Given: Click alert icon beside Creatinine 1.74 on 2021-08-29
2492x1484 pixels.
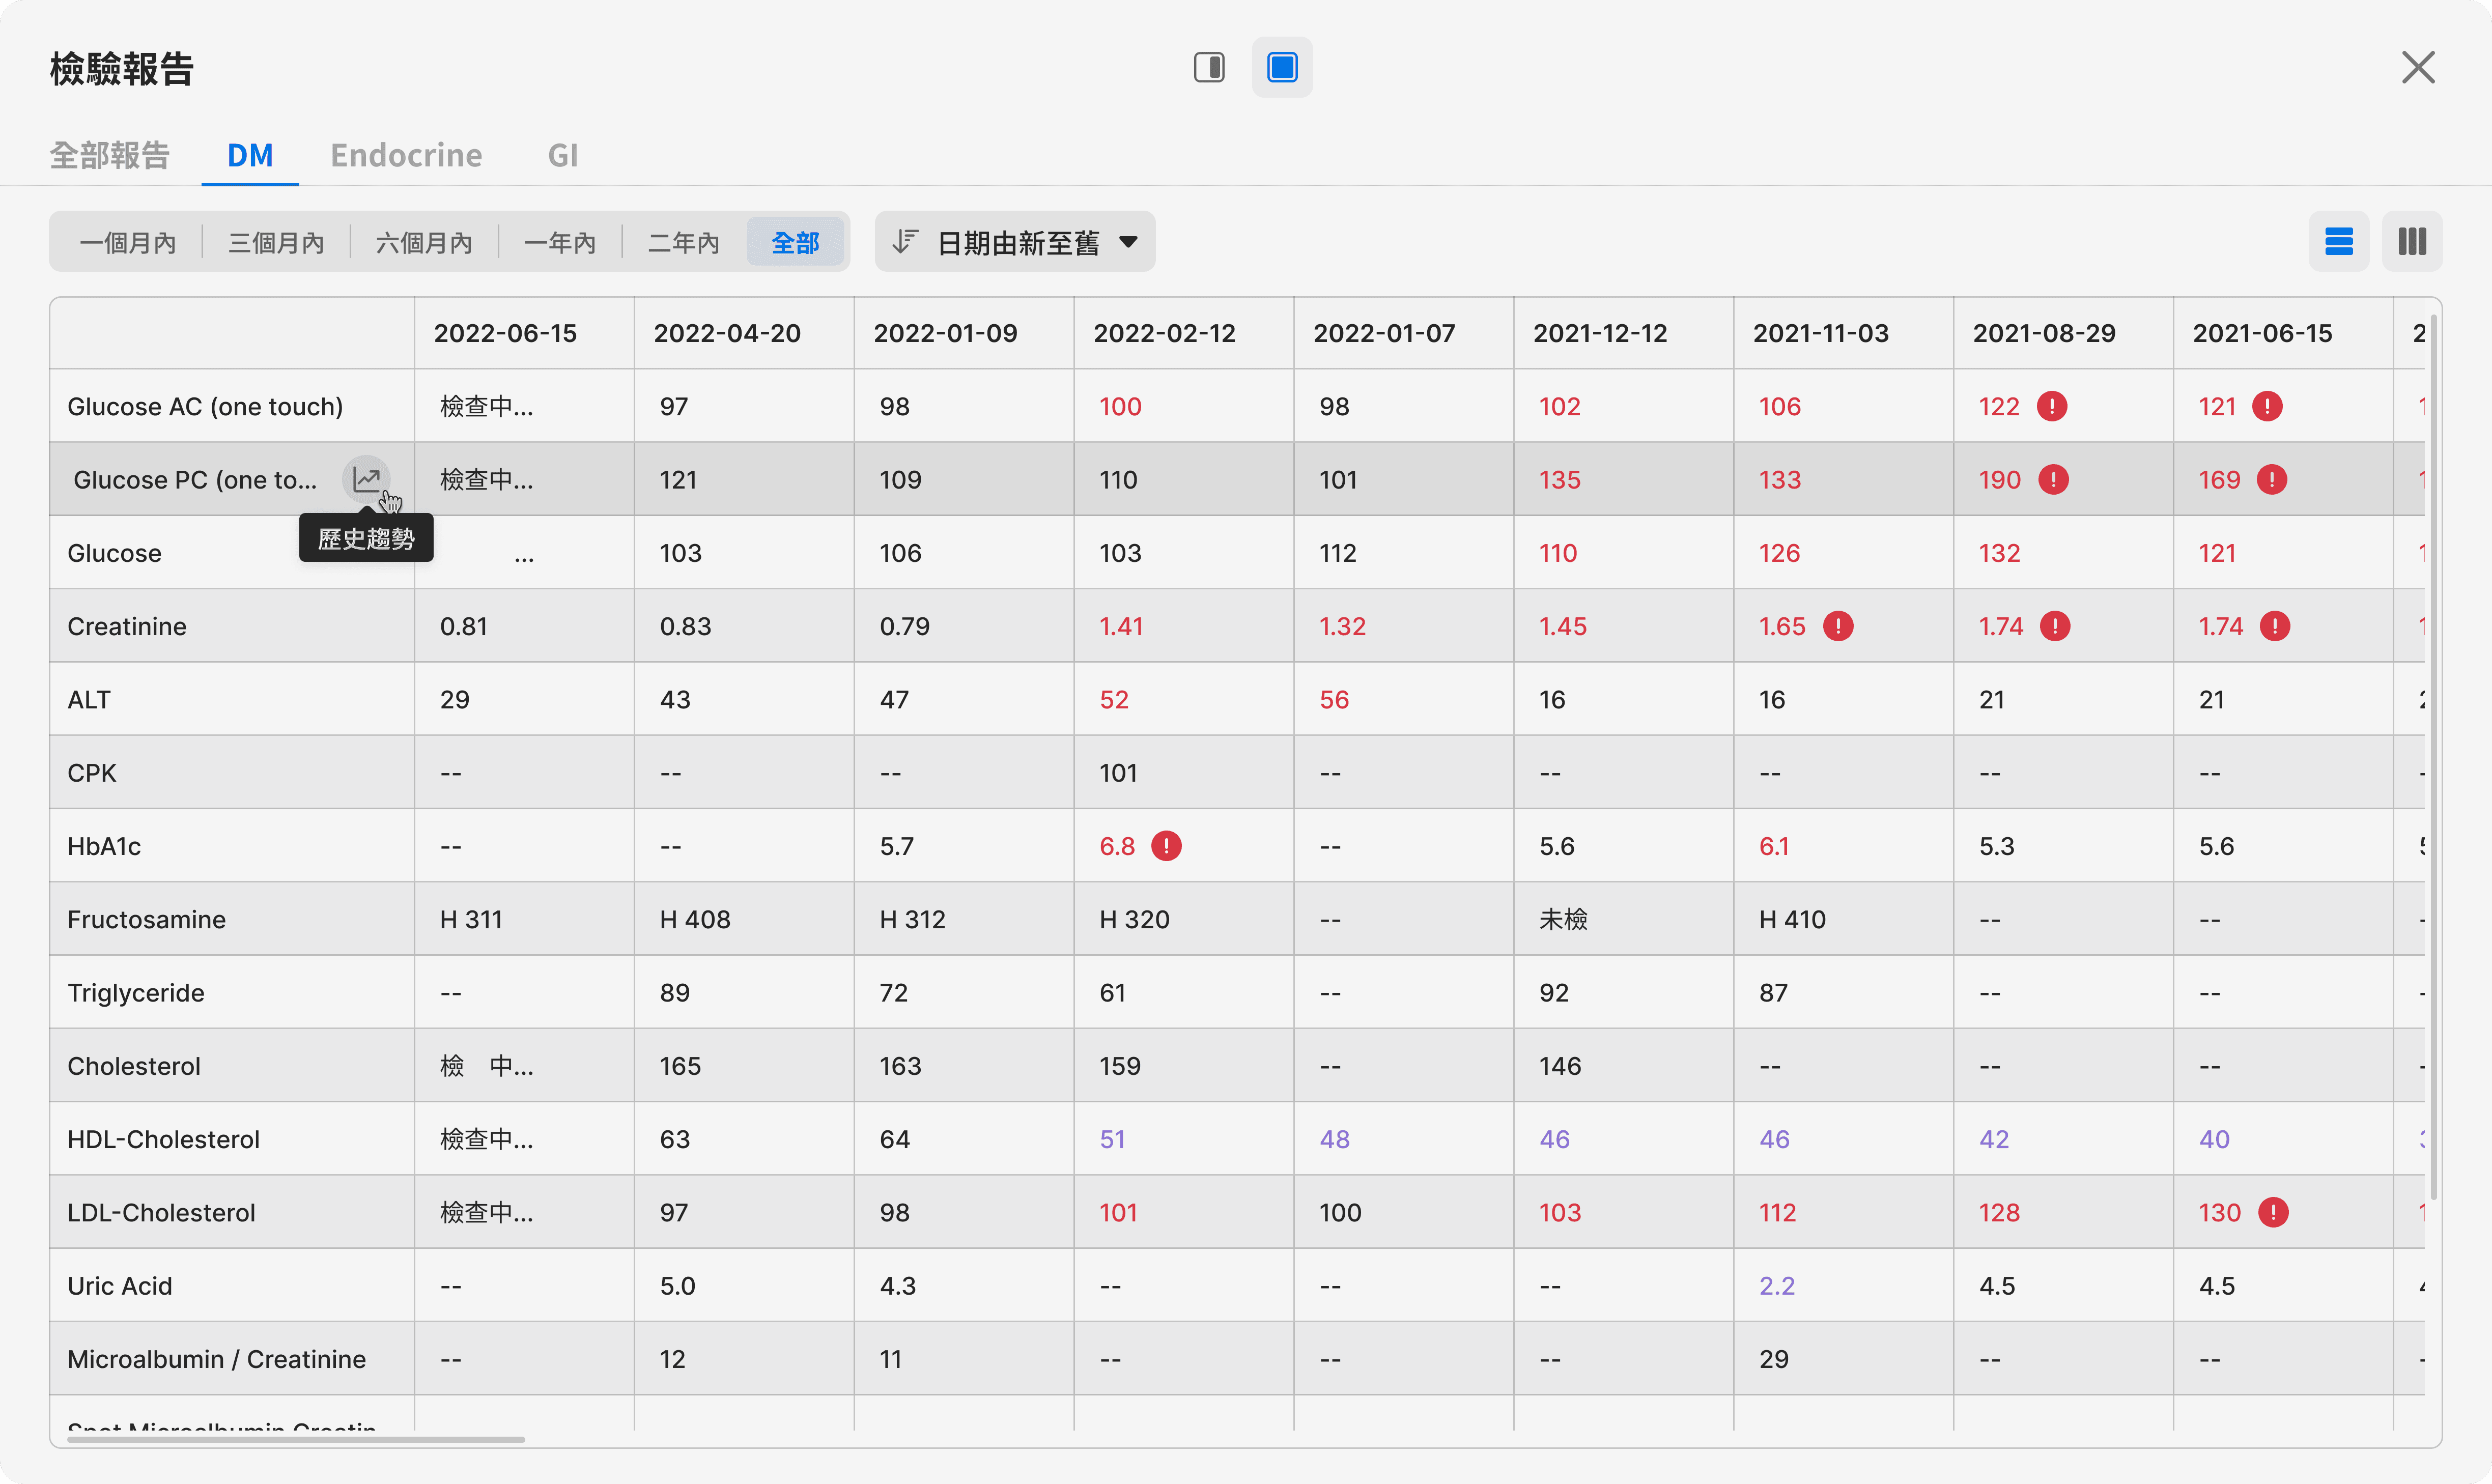Looking at the screenshot, I should (x=2055, y=626).
